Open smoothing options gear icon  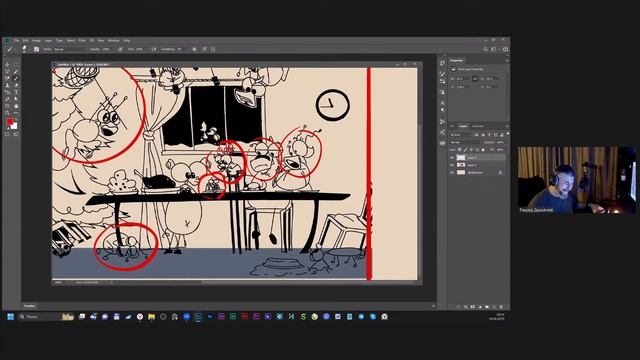coord(194,49)
